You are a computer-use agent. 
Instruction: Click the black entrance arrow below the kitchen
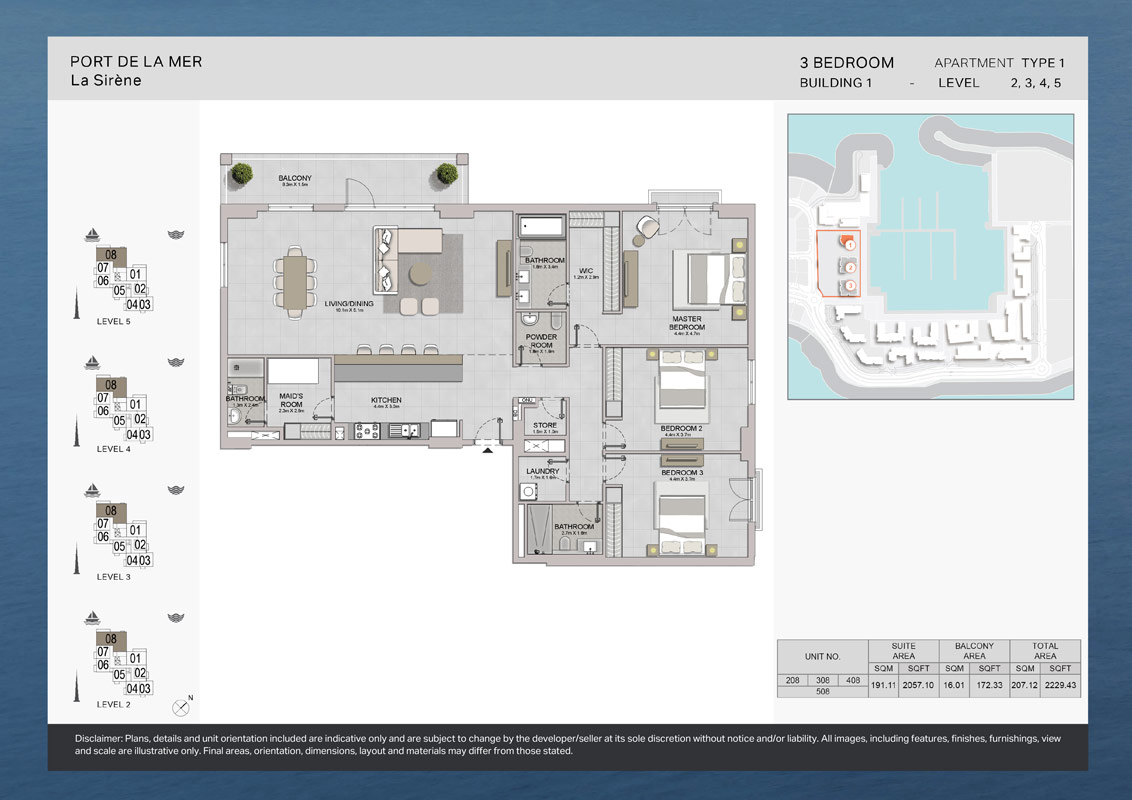[487, 450]
